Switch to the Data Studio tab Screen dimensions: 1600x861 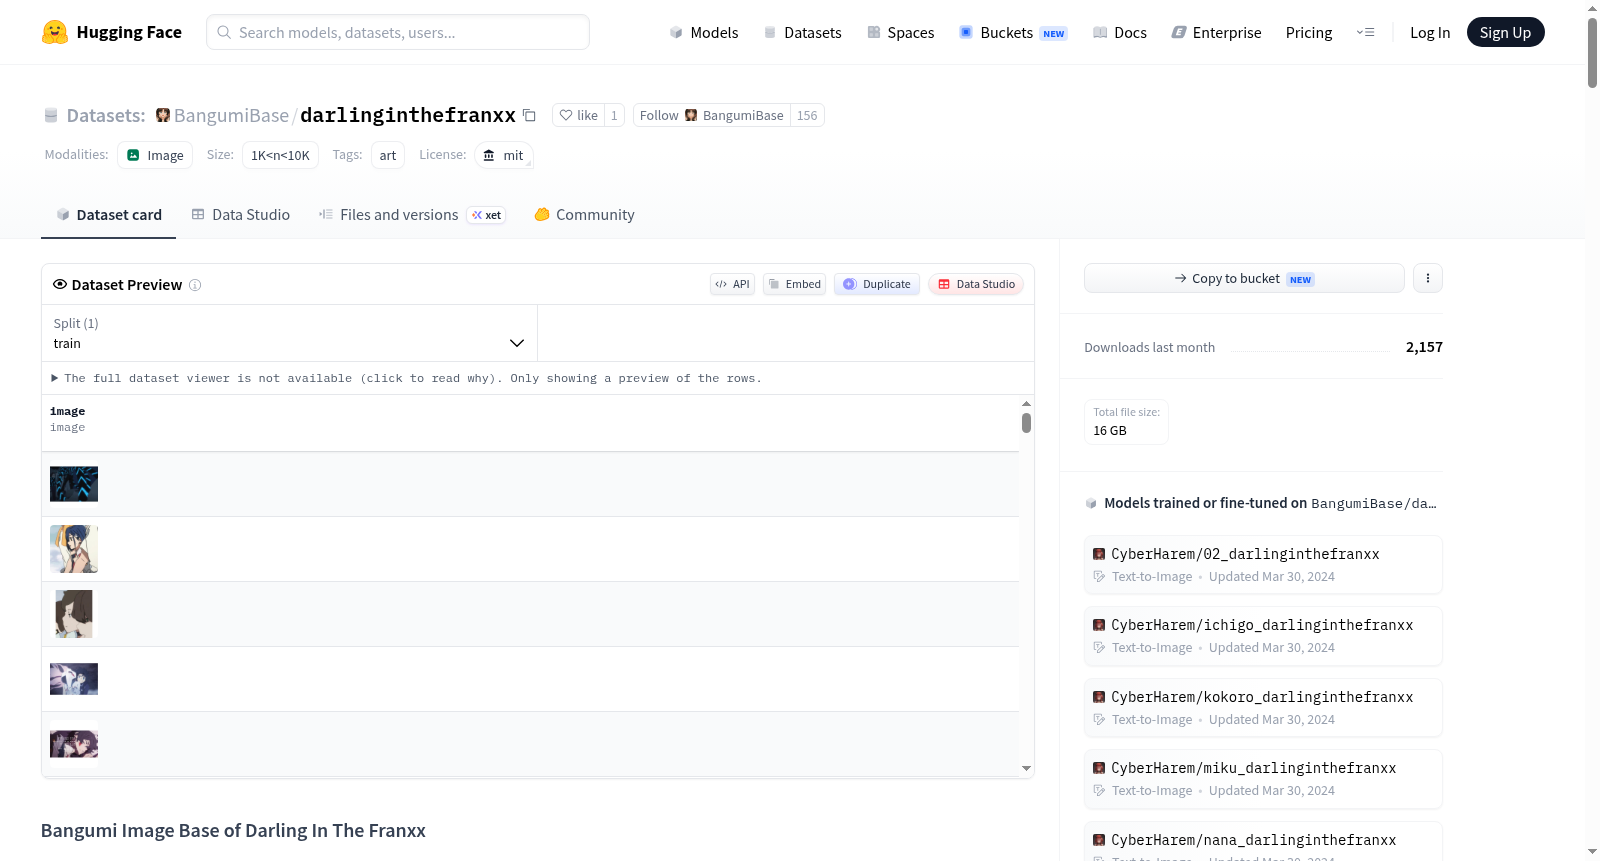(241, 215)
